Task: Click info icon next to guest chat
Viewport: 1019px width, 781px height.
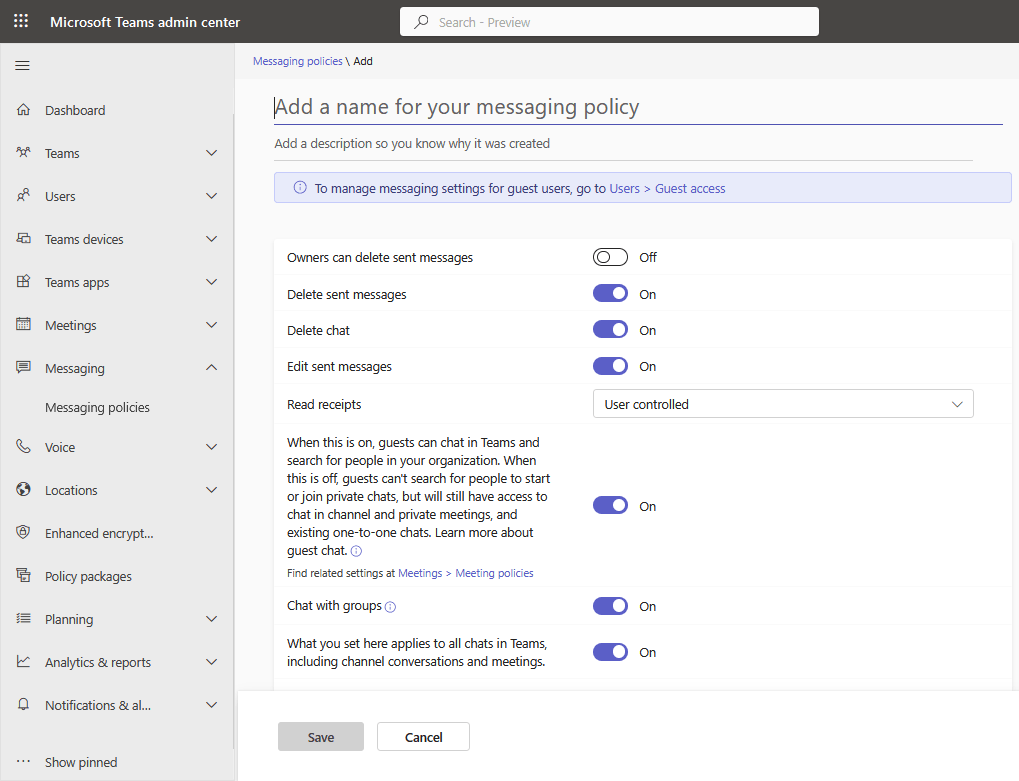Action: click(356, 551)
